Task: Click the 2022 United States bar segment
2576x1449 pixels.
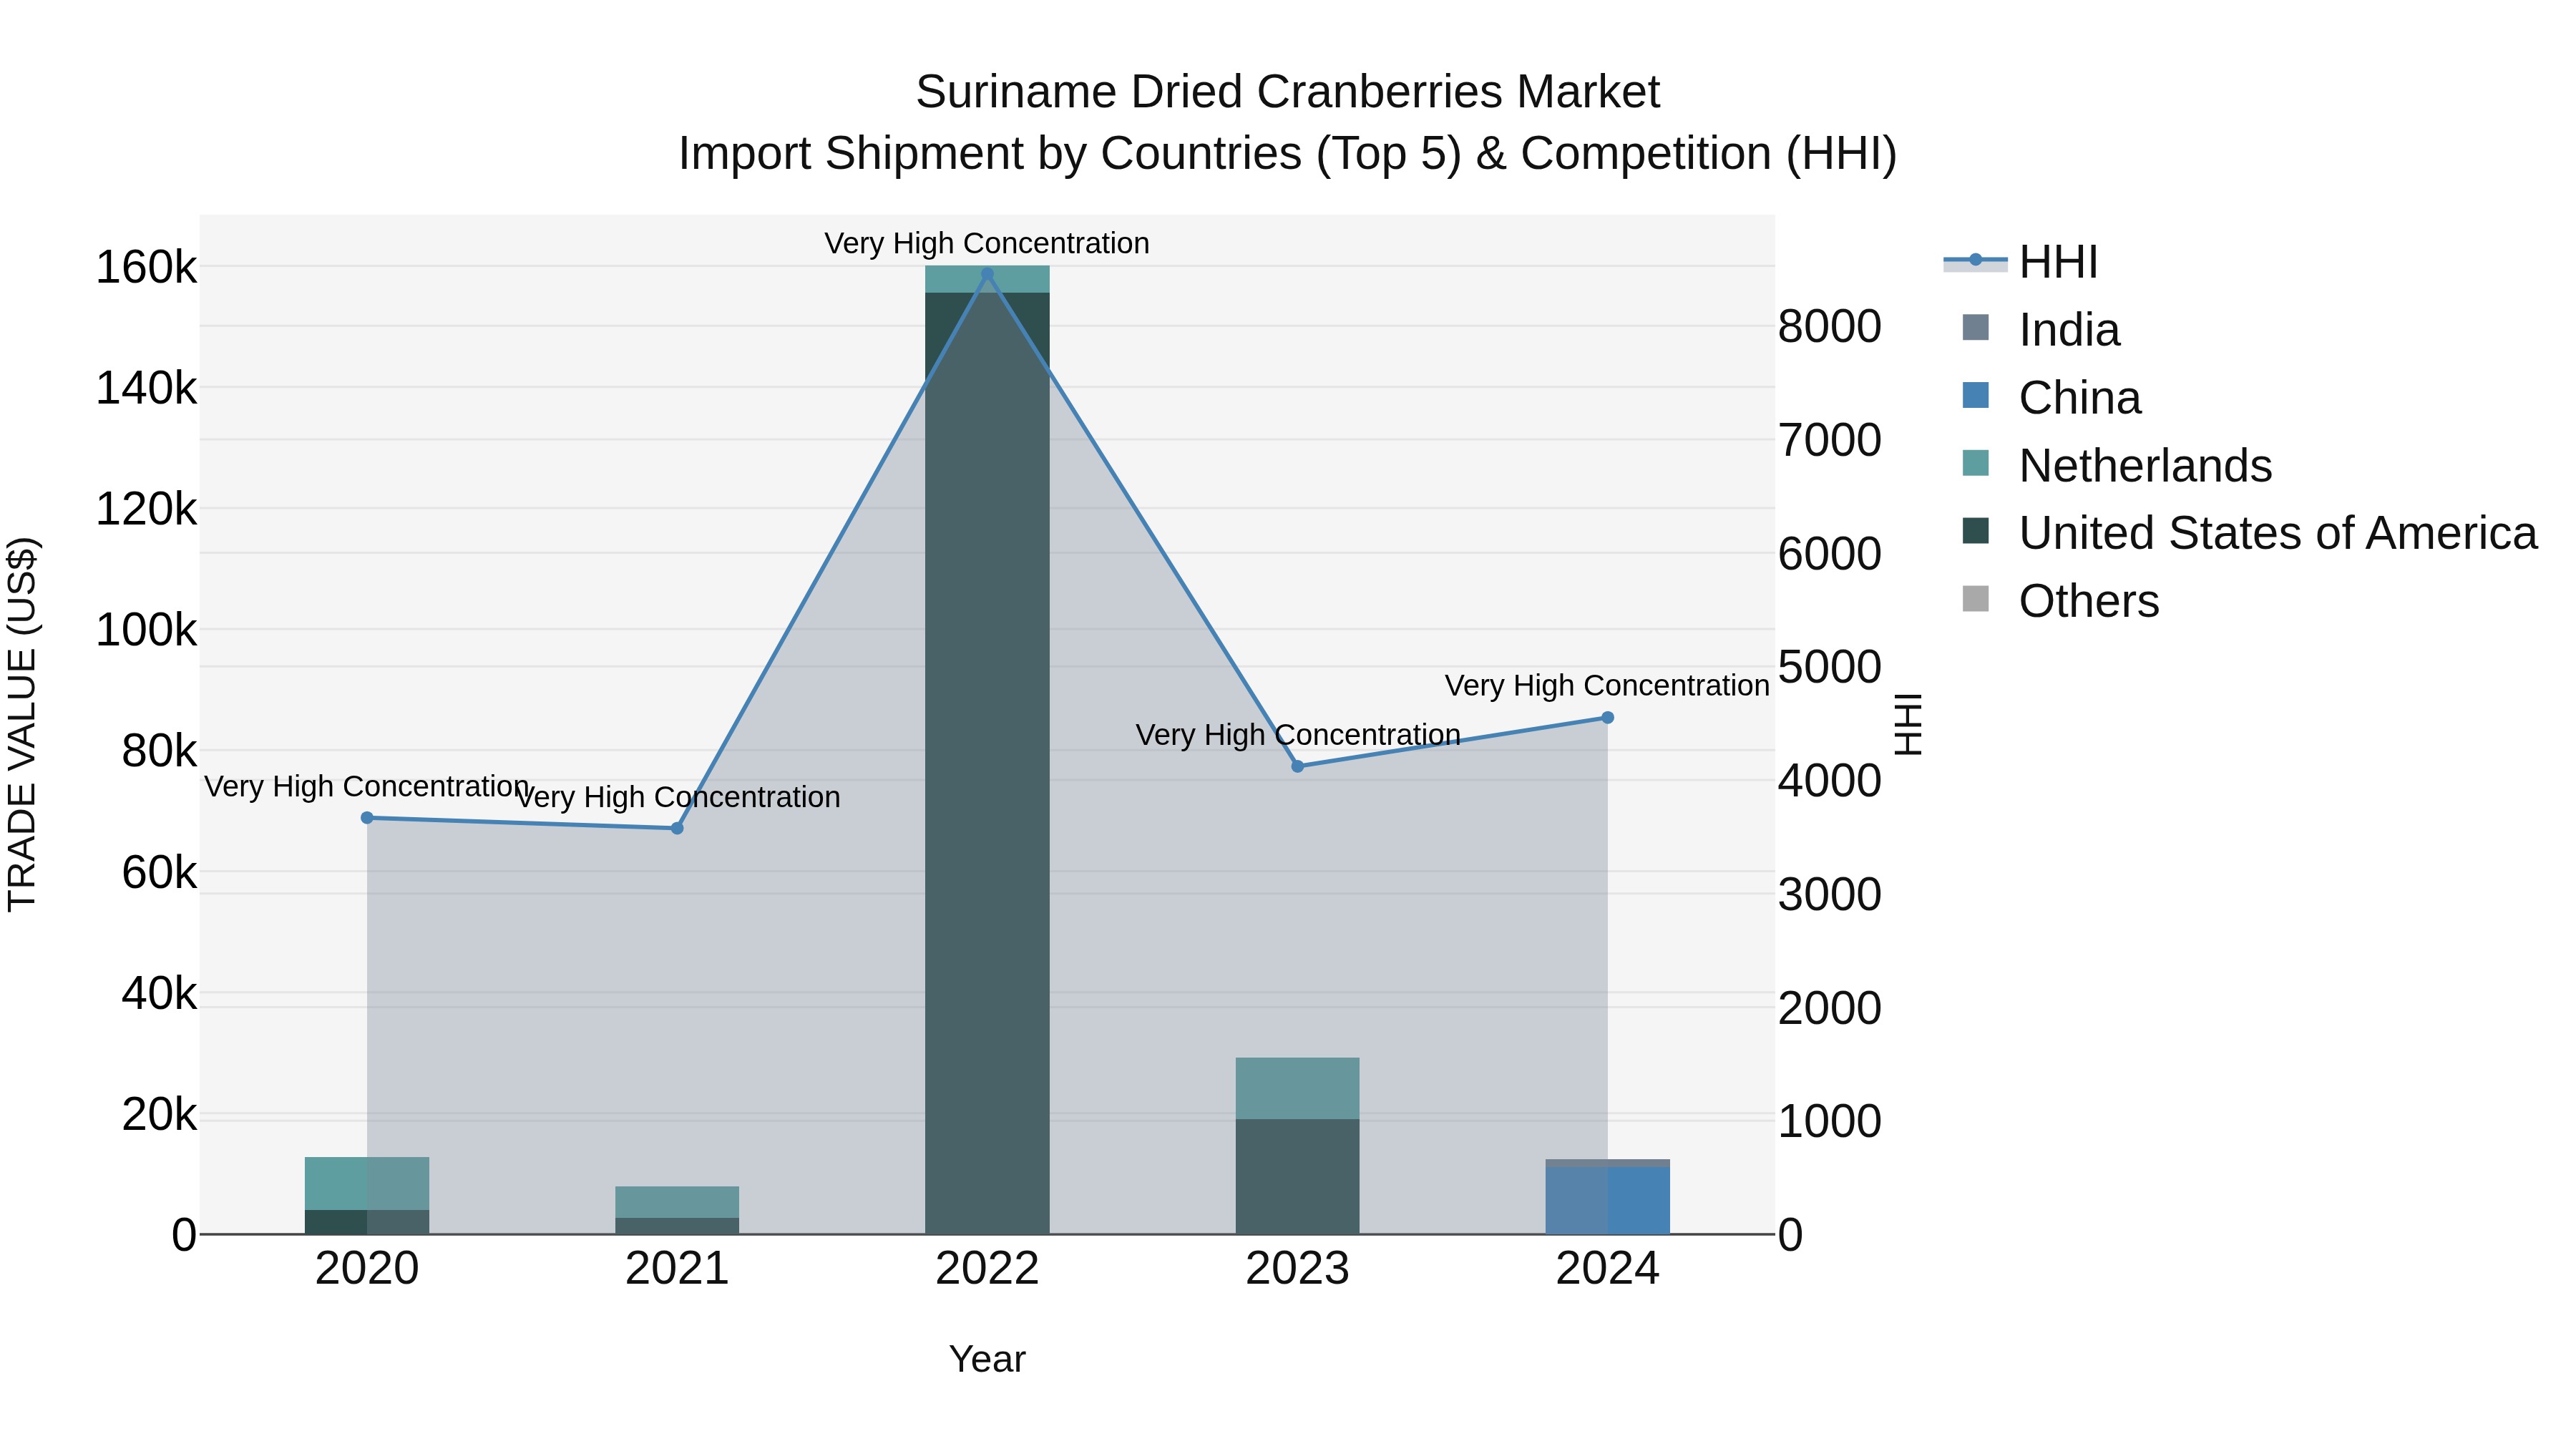Action: click(987, 763)
